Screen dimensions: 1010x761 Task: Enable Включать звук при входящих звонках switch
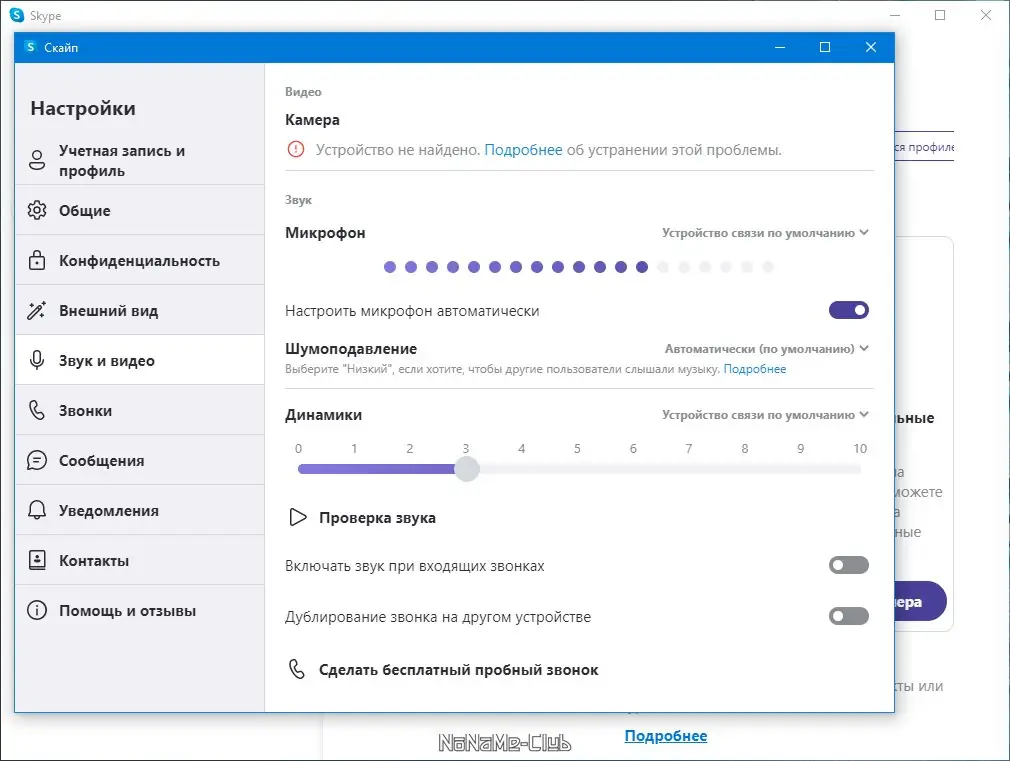tap(848, 565)
